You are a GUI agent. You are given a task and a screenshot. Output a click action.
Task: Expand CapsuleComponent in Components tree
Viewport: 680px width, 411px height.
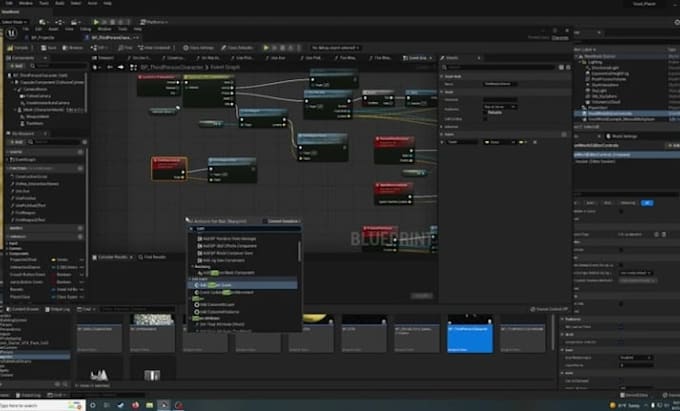click(x=13, y=82)
